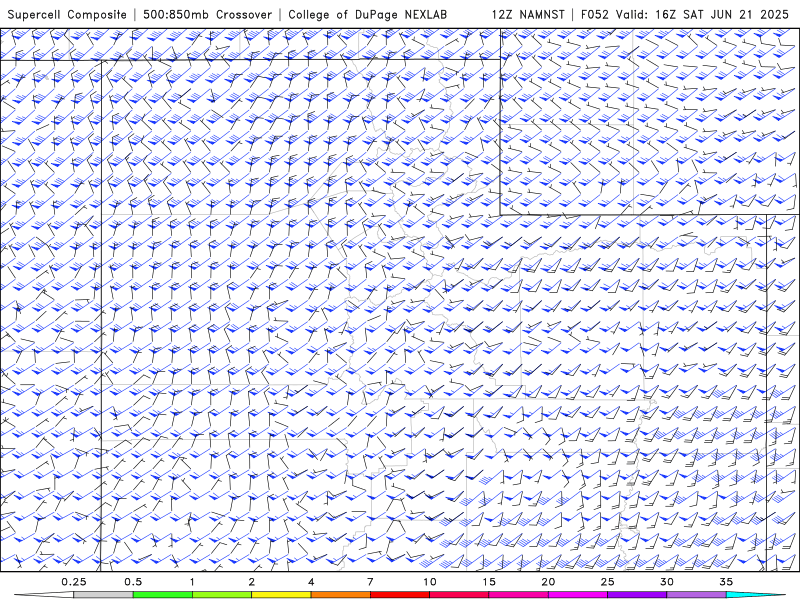Screen dimensions: 800x600
Task: Select the bright green 0.5–1 legend swatch
Action: point(162,595)
